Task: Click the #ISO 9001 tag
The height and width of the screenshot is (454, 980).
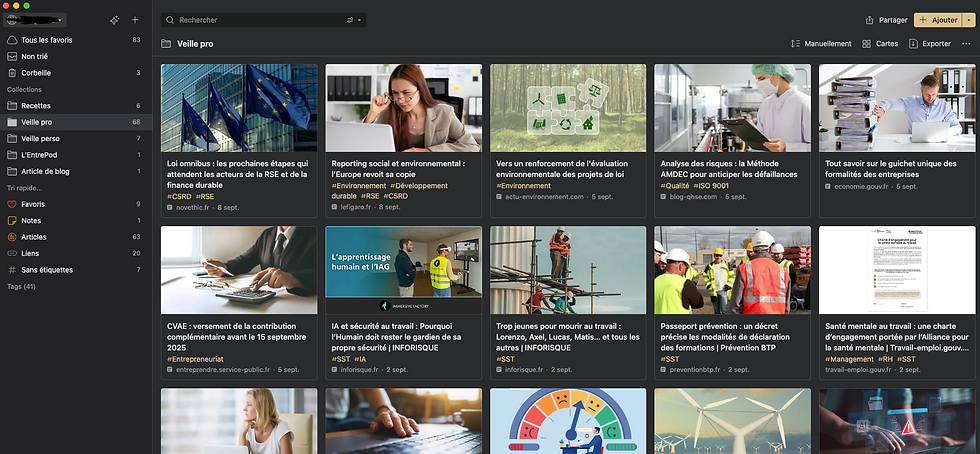Action: [x=711, y=186]
